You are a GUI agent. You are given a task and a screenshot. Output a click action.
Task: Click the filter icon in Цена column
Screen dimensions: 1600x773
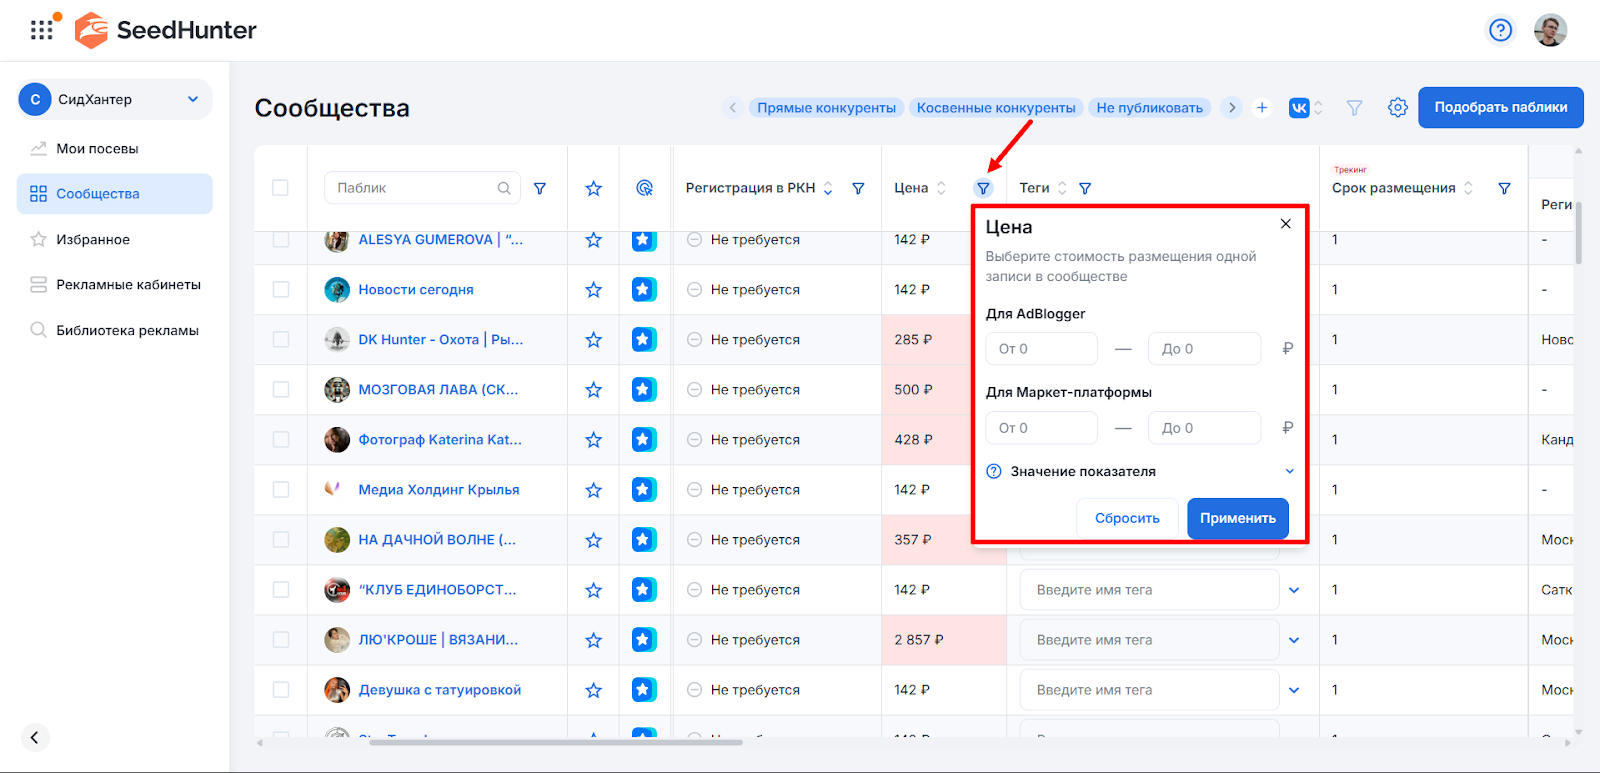point(983,188)
